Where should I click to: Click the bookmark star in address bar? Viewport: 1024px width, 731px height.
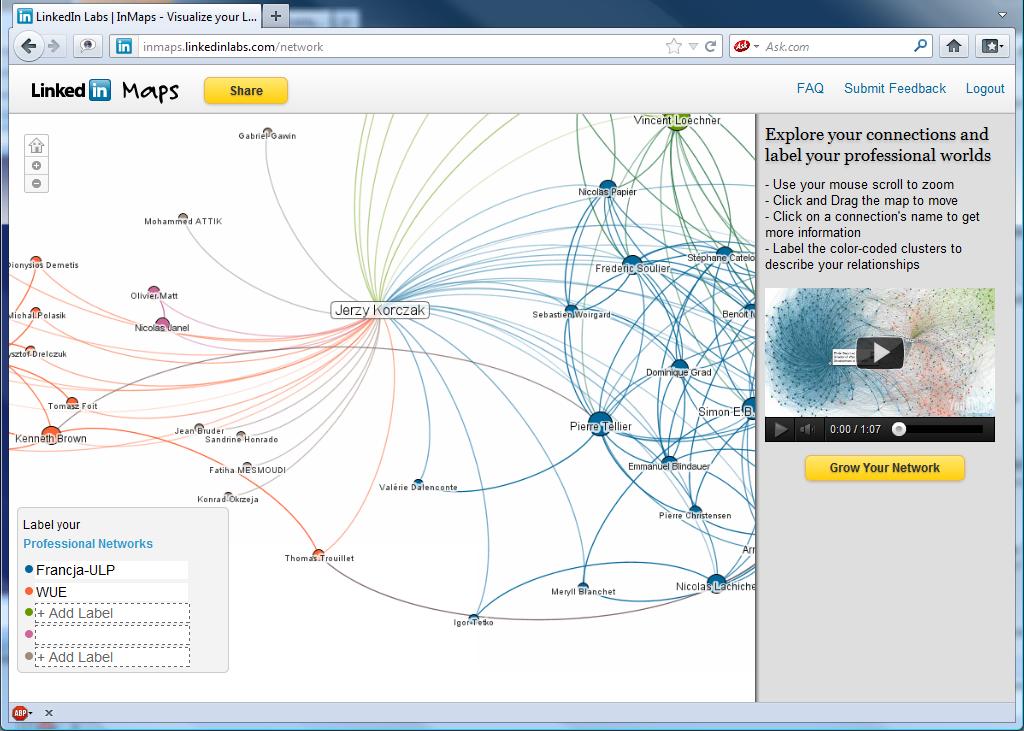pos(673,46)
